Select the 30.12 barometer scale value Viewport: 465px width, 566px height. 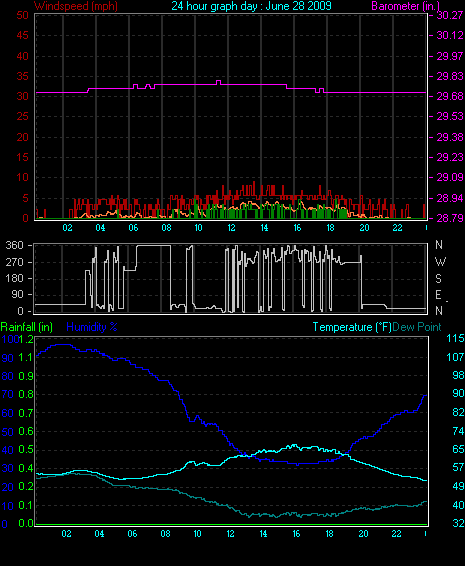click(450, 35)
